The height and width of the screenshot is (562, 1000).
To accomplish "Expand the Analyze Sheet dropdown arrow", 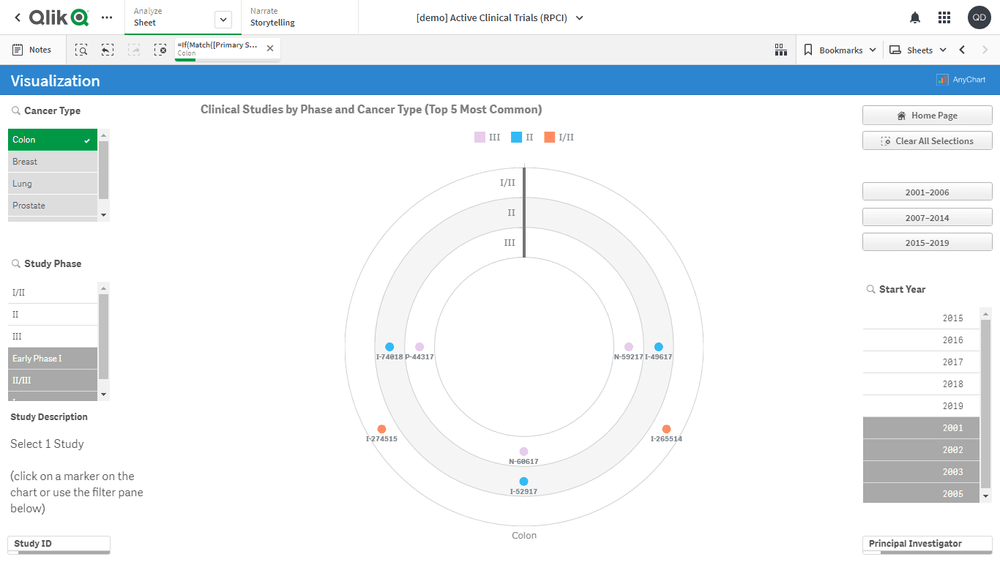I will click(x=222, y=19).
